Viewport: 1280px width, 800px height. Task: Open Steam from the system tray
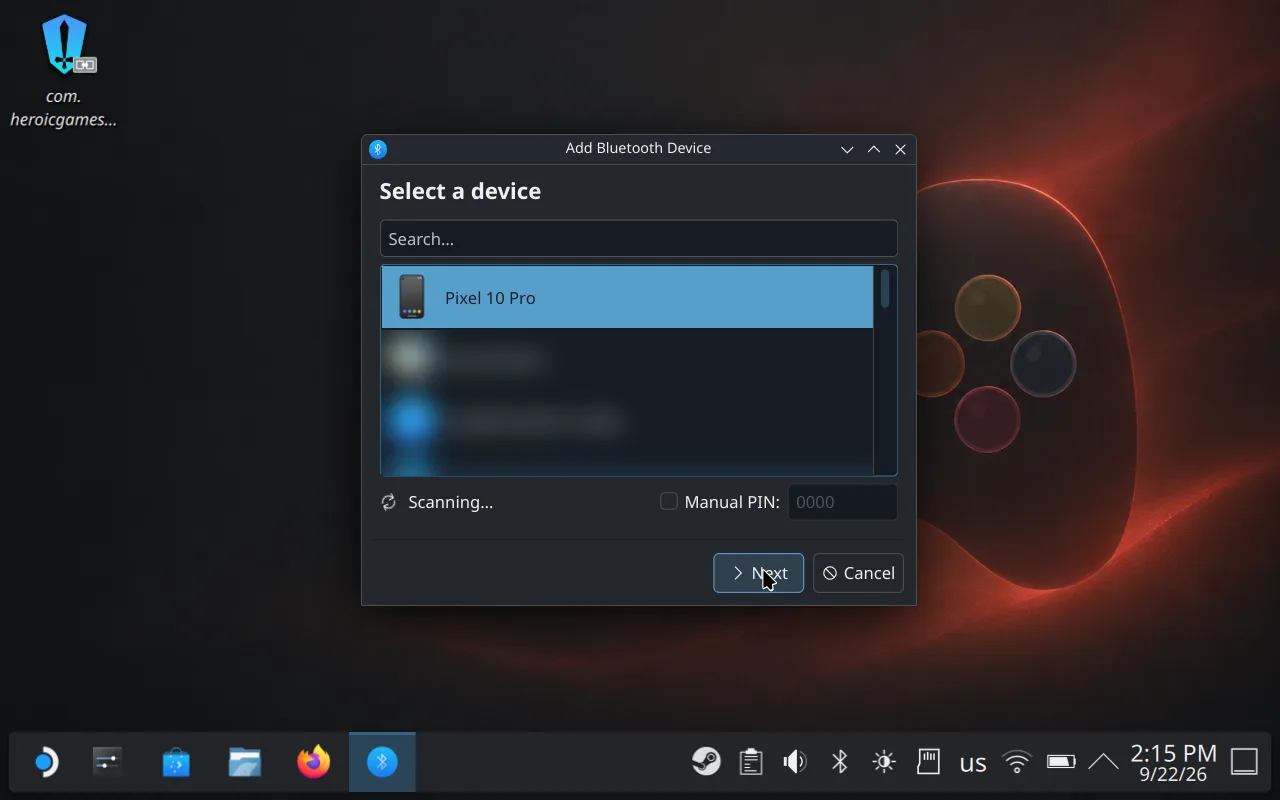(706, 762)
